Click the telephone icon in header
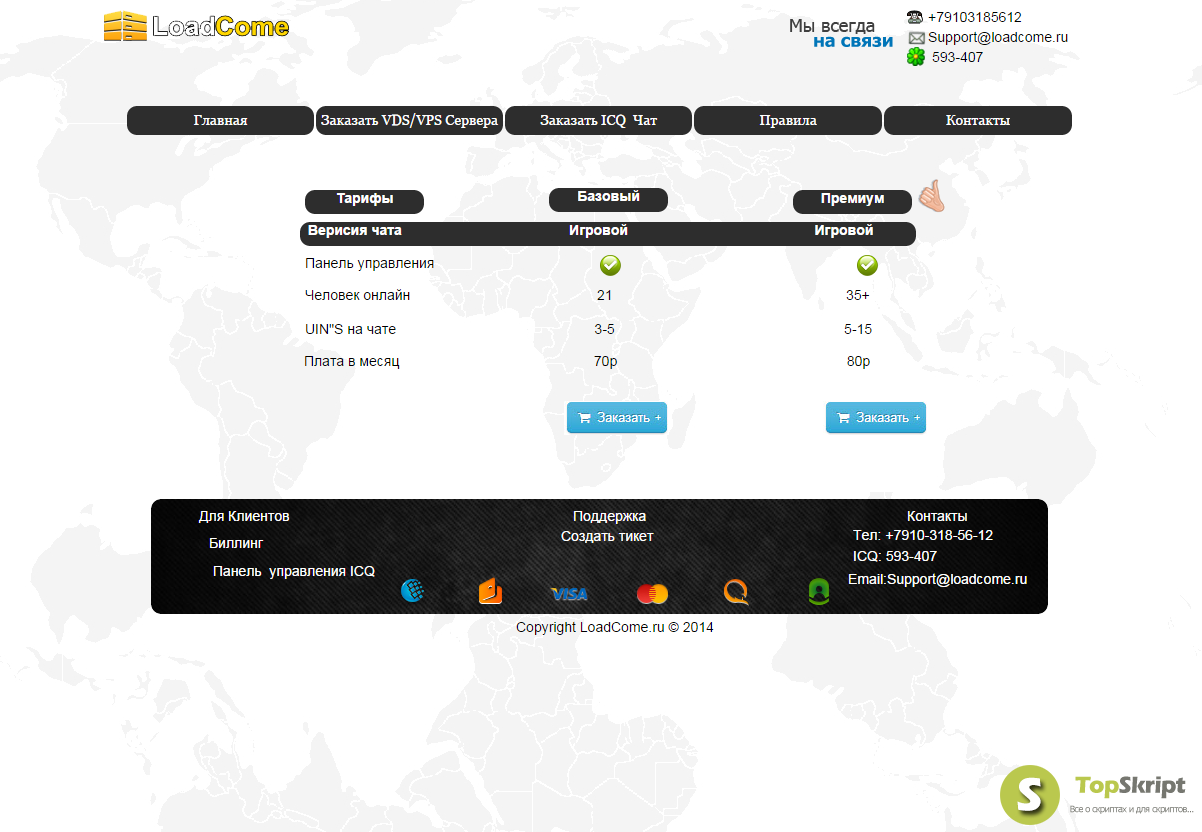 915,17
